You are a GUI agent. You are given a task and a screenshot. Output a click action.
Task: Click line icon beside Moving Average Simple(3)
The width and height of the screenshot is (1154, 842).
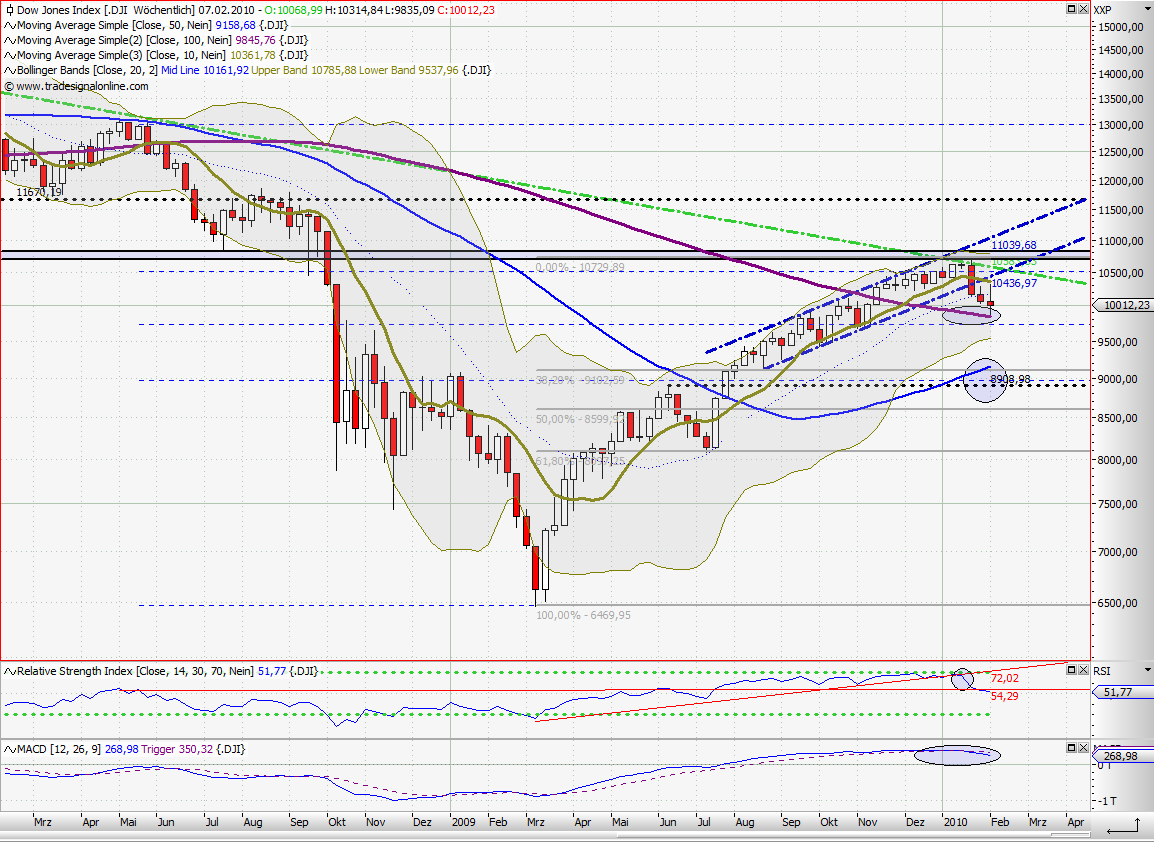(x=10, y=55)
